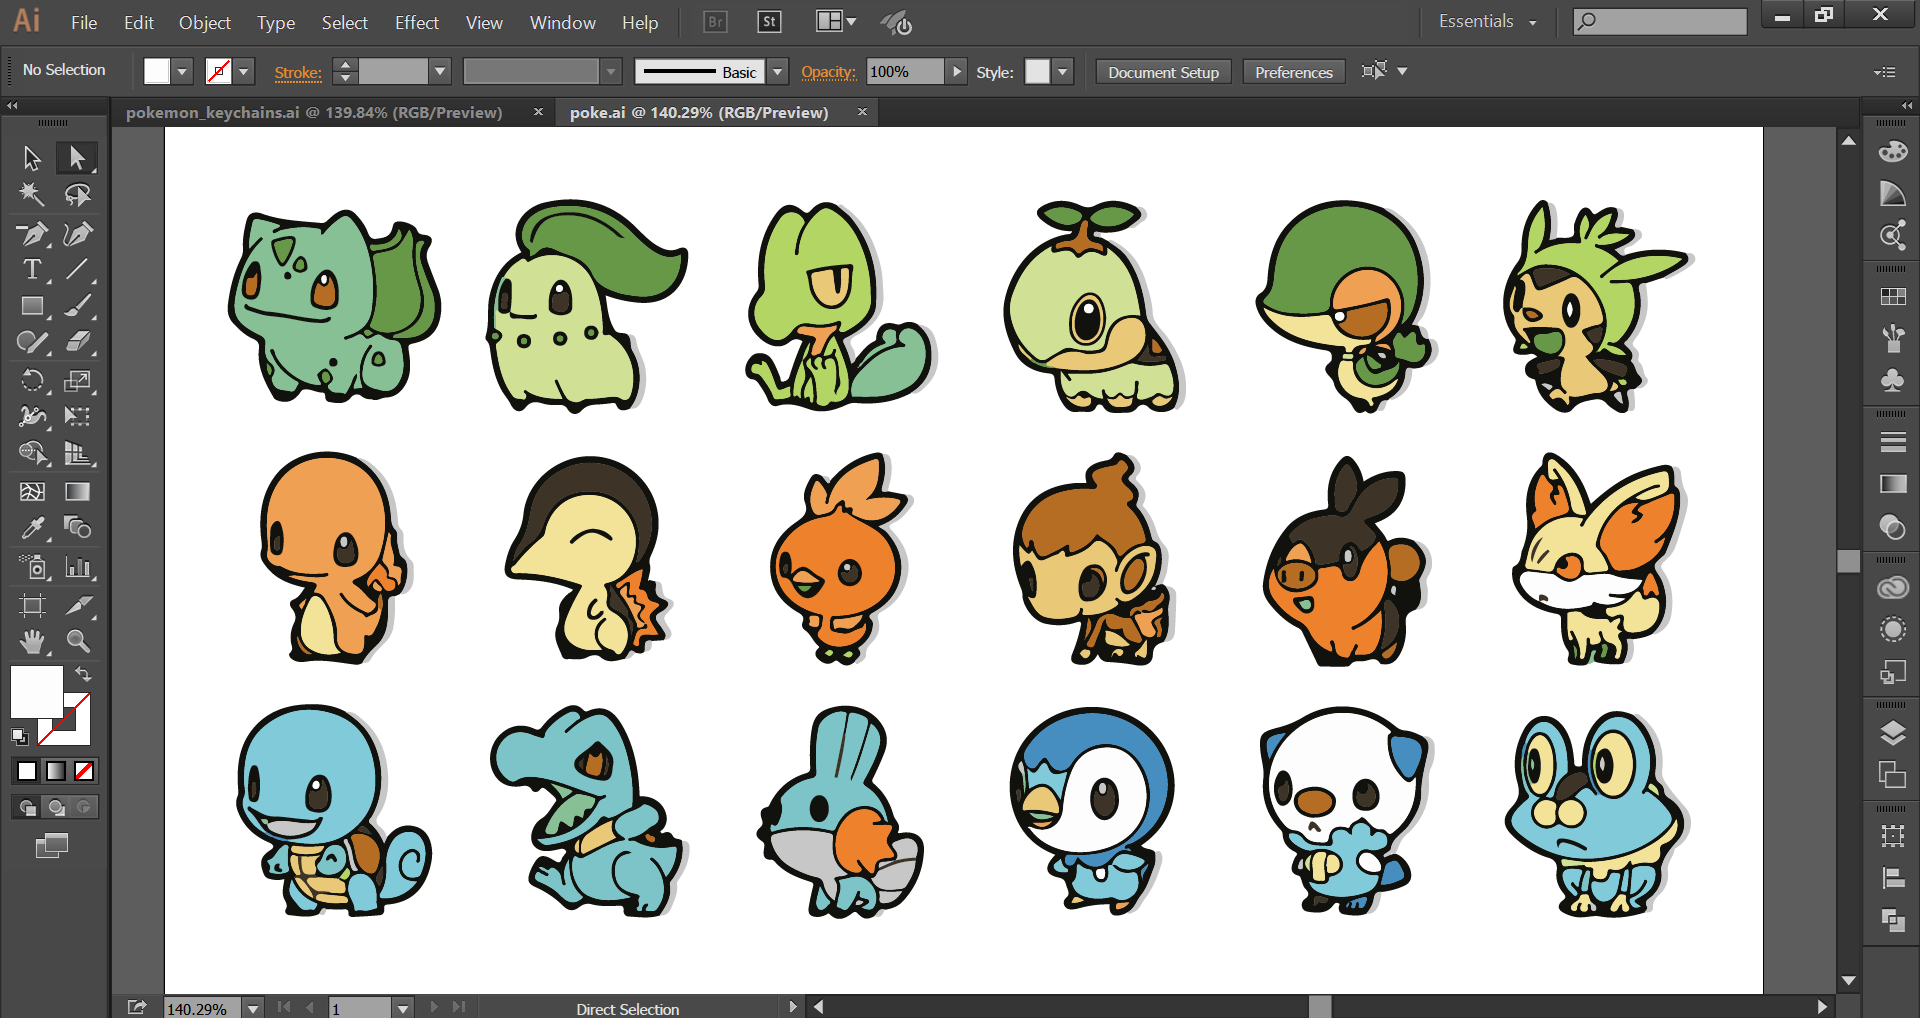Viewport: 1920px width, 1018px height.
Task: Open Essentials workspace switcher
Action: pyautogui.click(x=1487, y=21)
